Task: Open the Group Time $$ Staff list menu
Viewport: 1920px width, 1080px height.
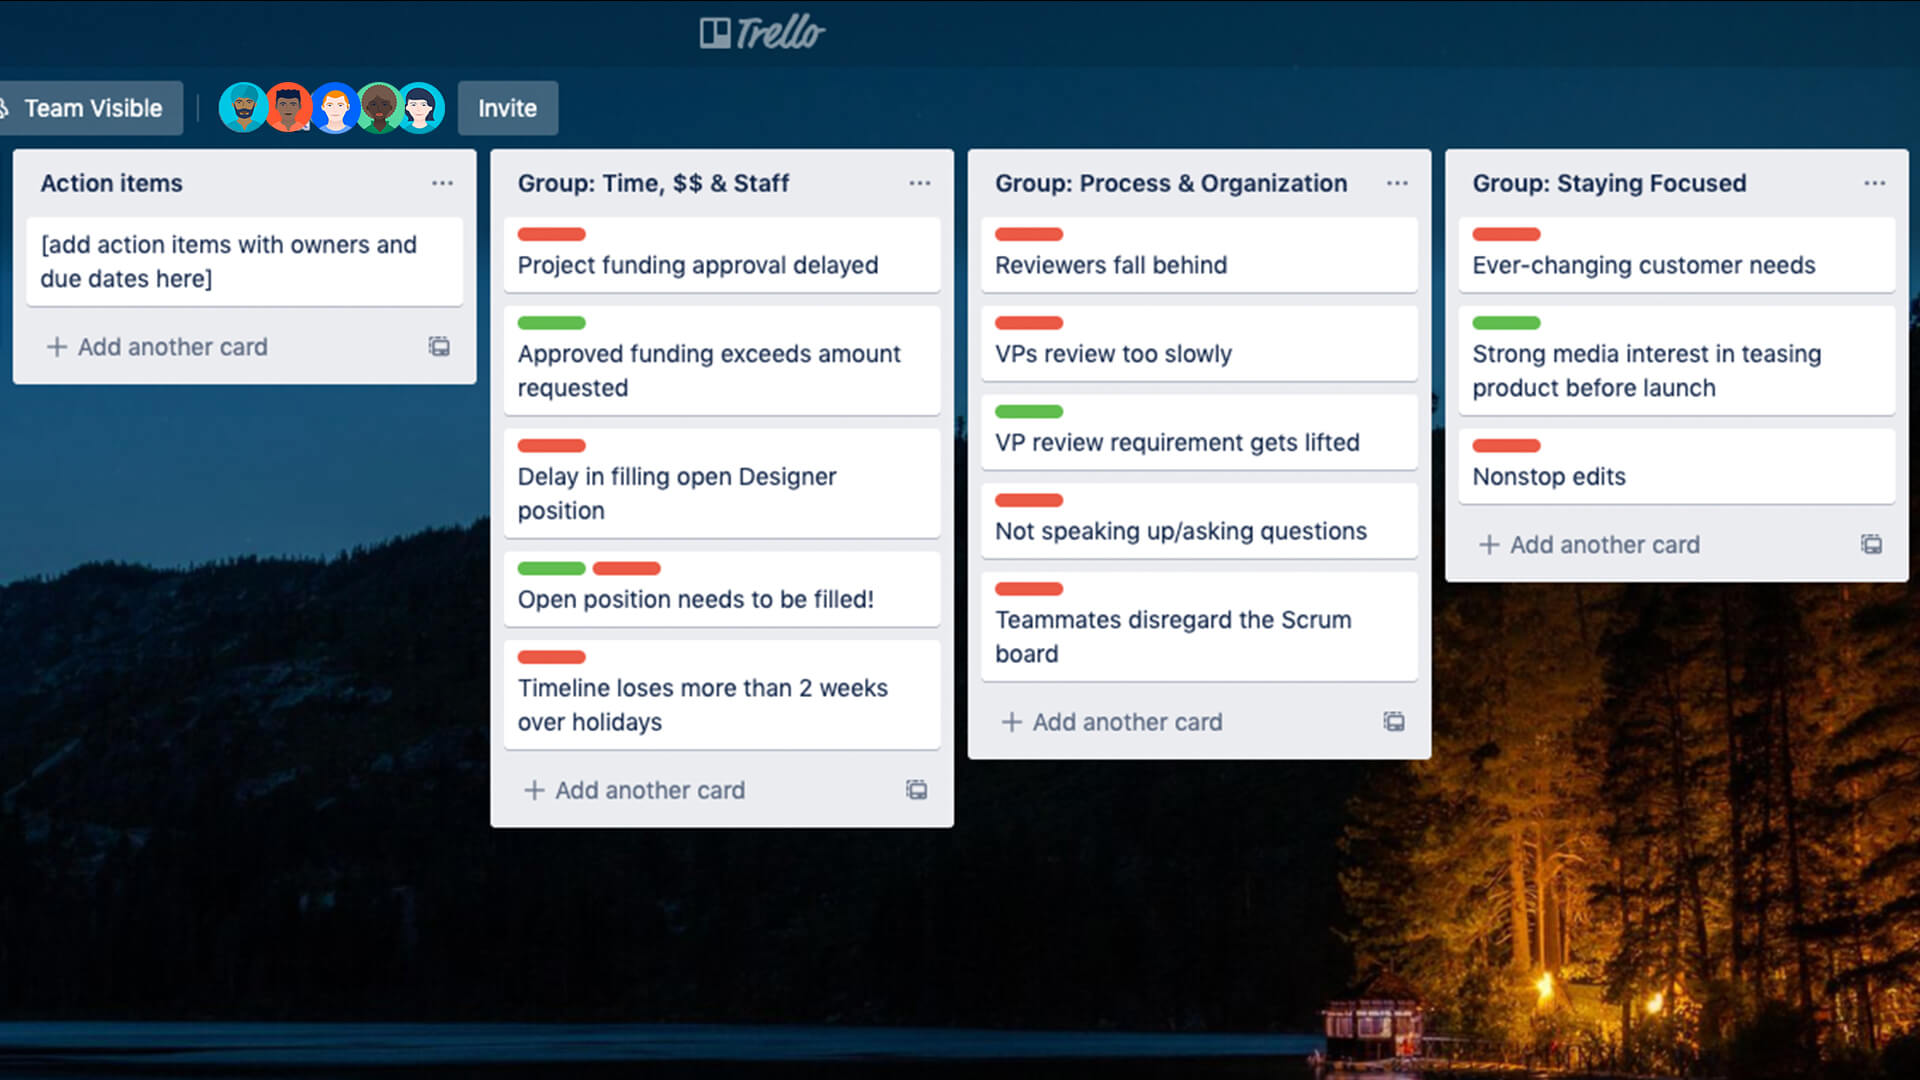Action: [919, 183]
